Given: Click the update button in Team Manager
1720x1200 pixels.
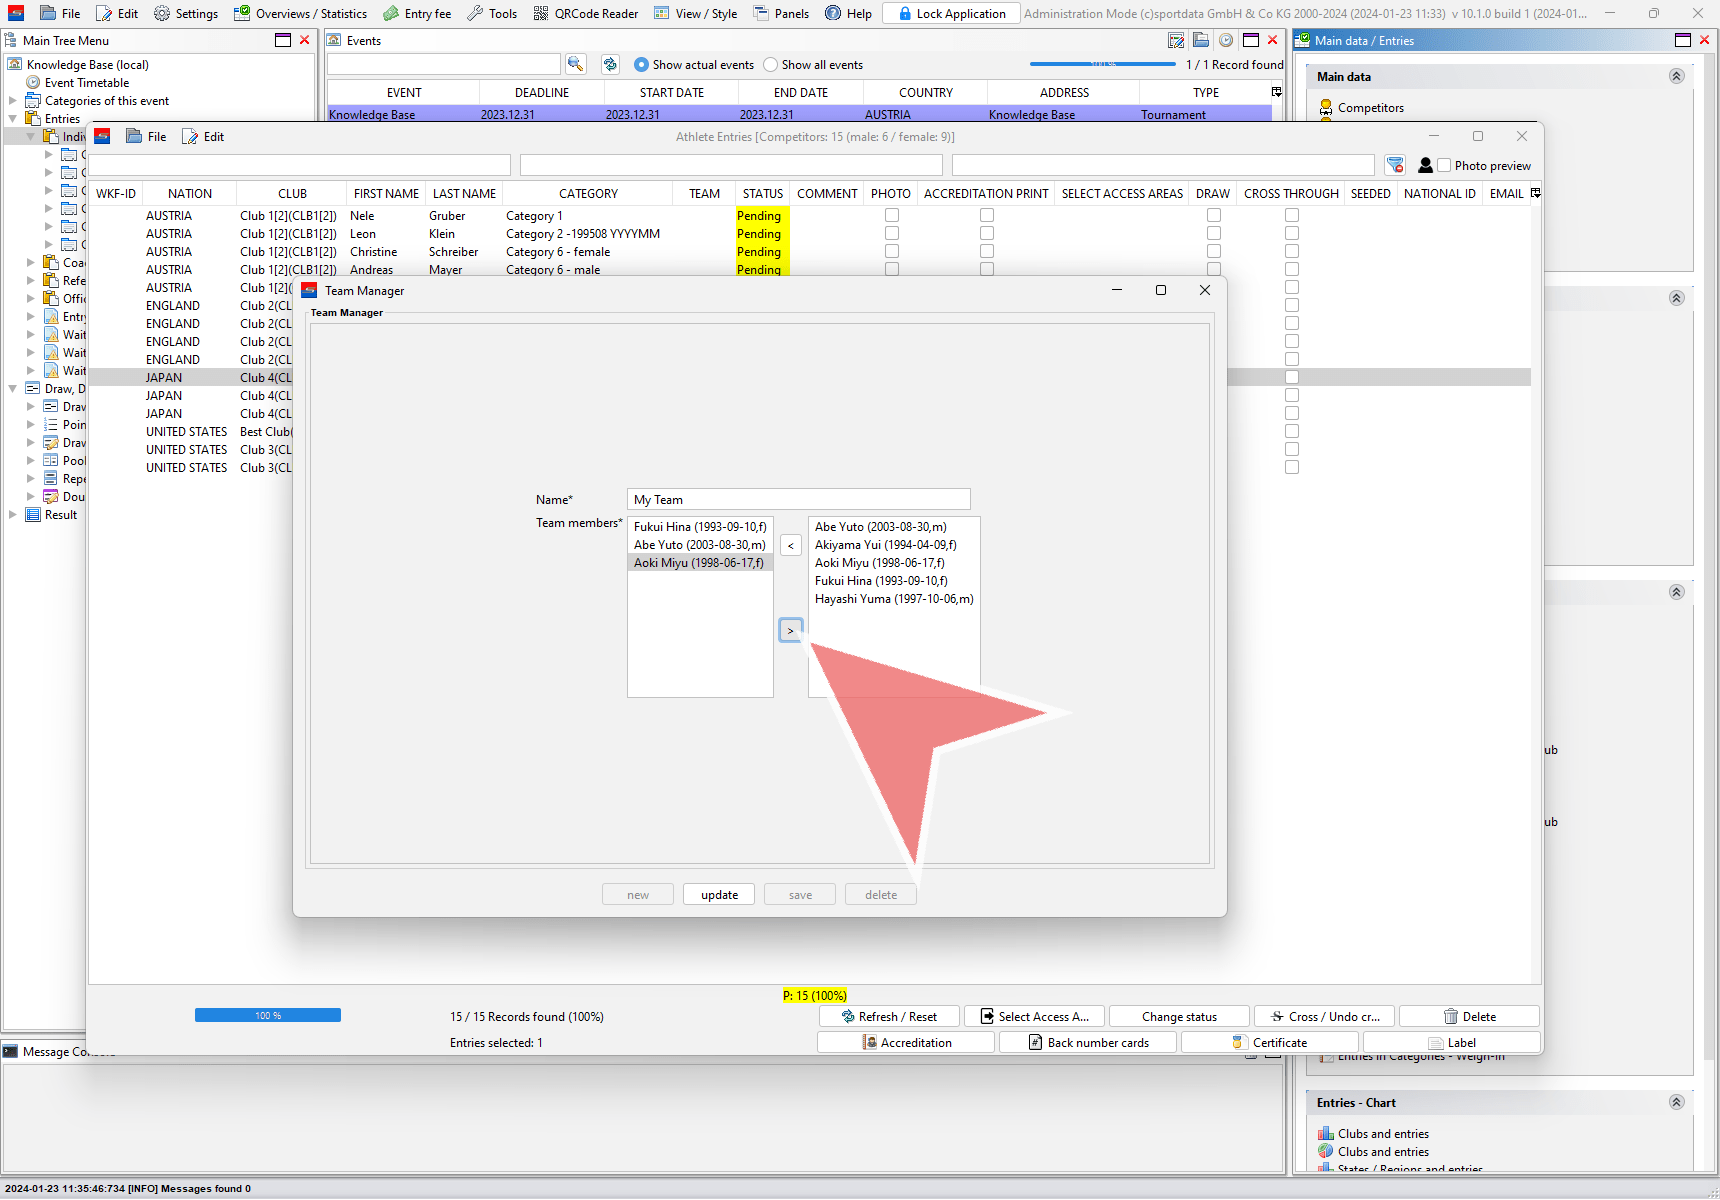Looking at the screenshot, I should pos(719,894).
